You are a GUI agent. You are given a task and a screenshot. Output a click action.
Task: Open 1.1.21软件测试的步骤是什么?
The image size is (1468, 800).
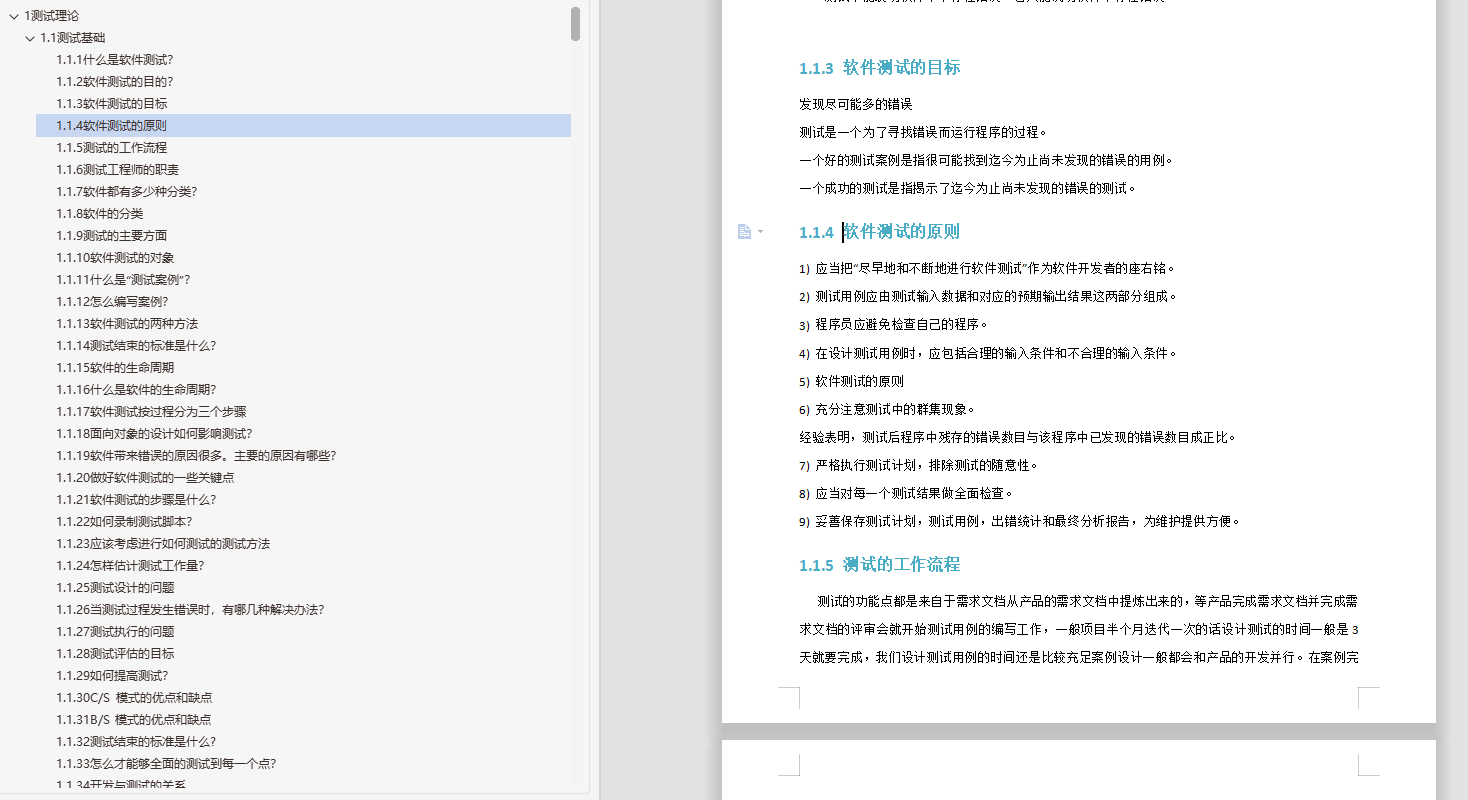[x=136, y=500]
